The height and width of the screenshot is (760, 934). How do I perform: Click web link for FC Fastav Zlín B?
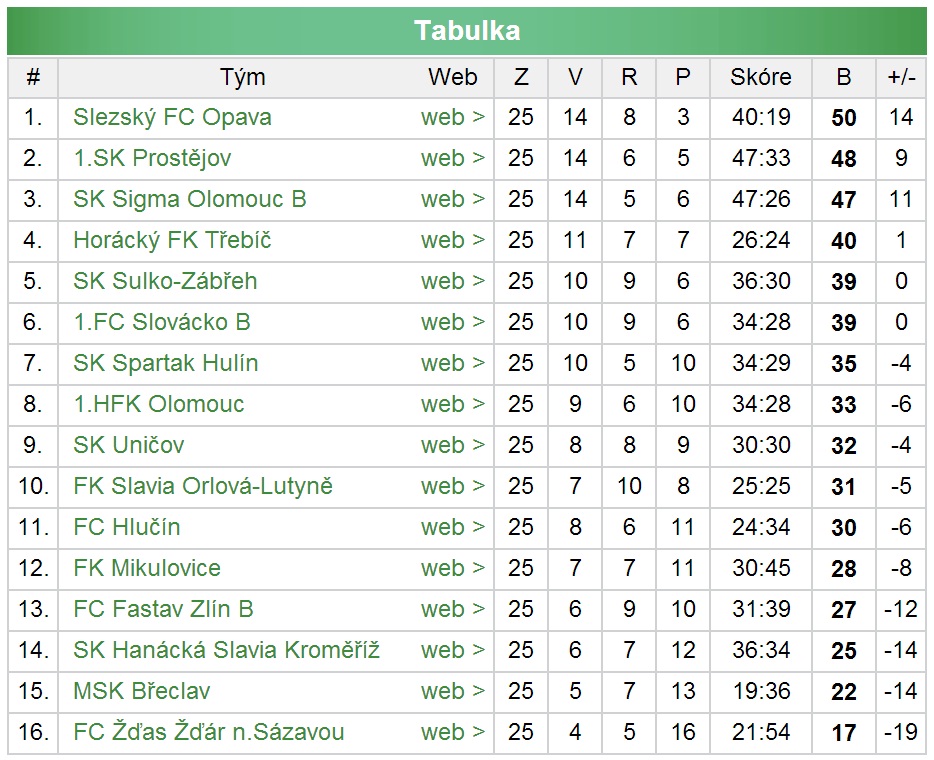tap(452, 609)
